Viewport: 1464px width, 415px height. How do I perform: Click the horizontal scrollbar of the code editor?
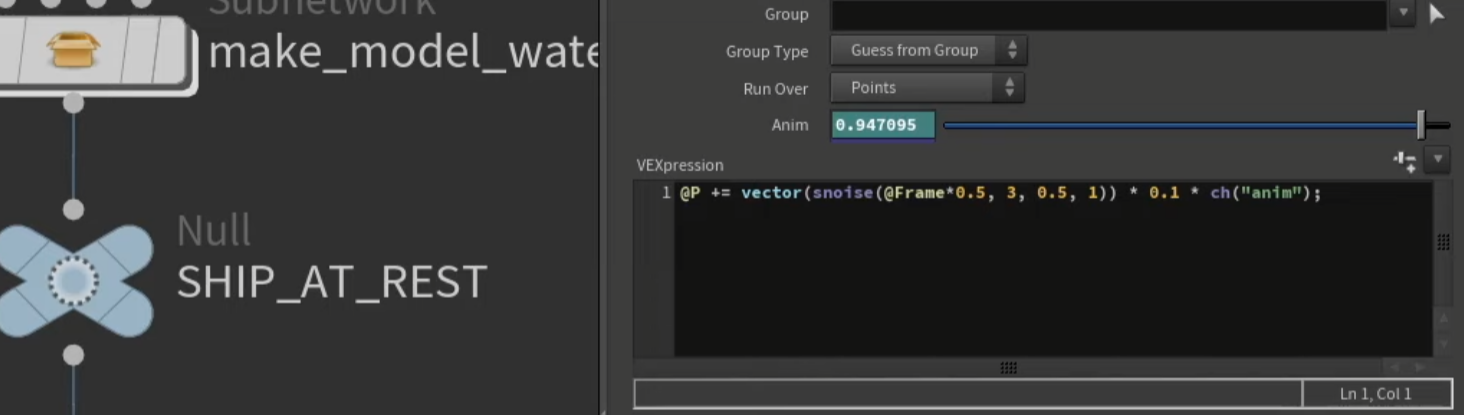(1008, 368)
